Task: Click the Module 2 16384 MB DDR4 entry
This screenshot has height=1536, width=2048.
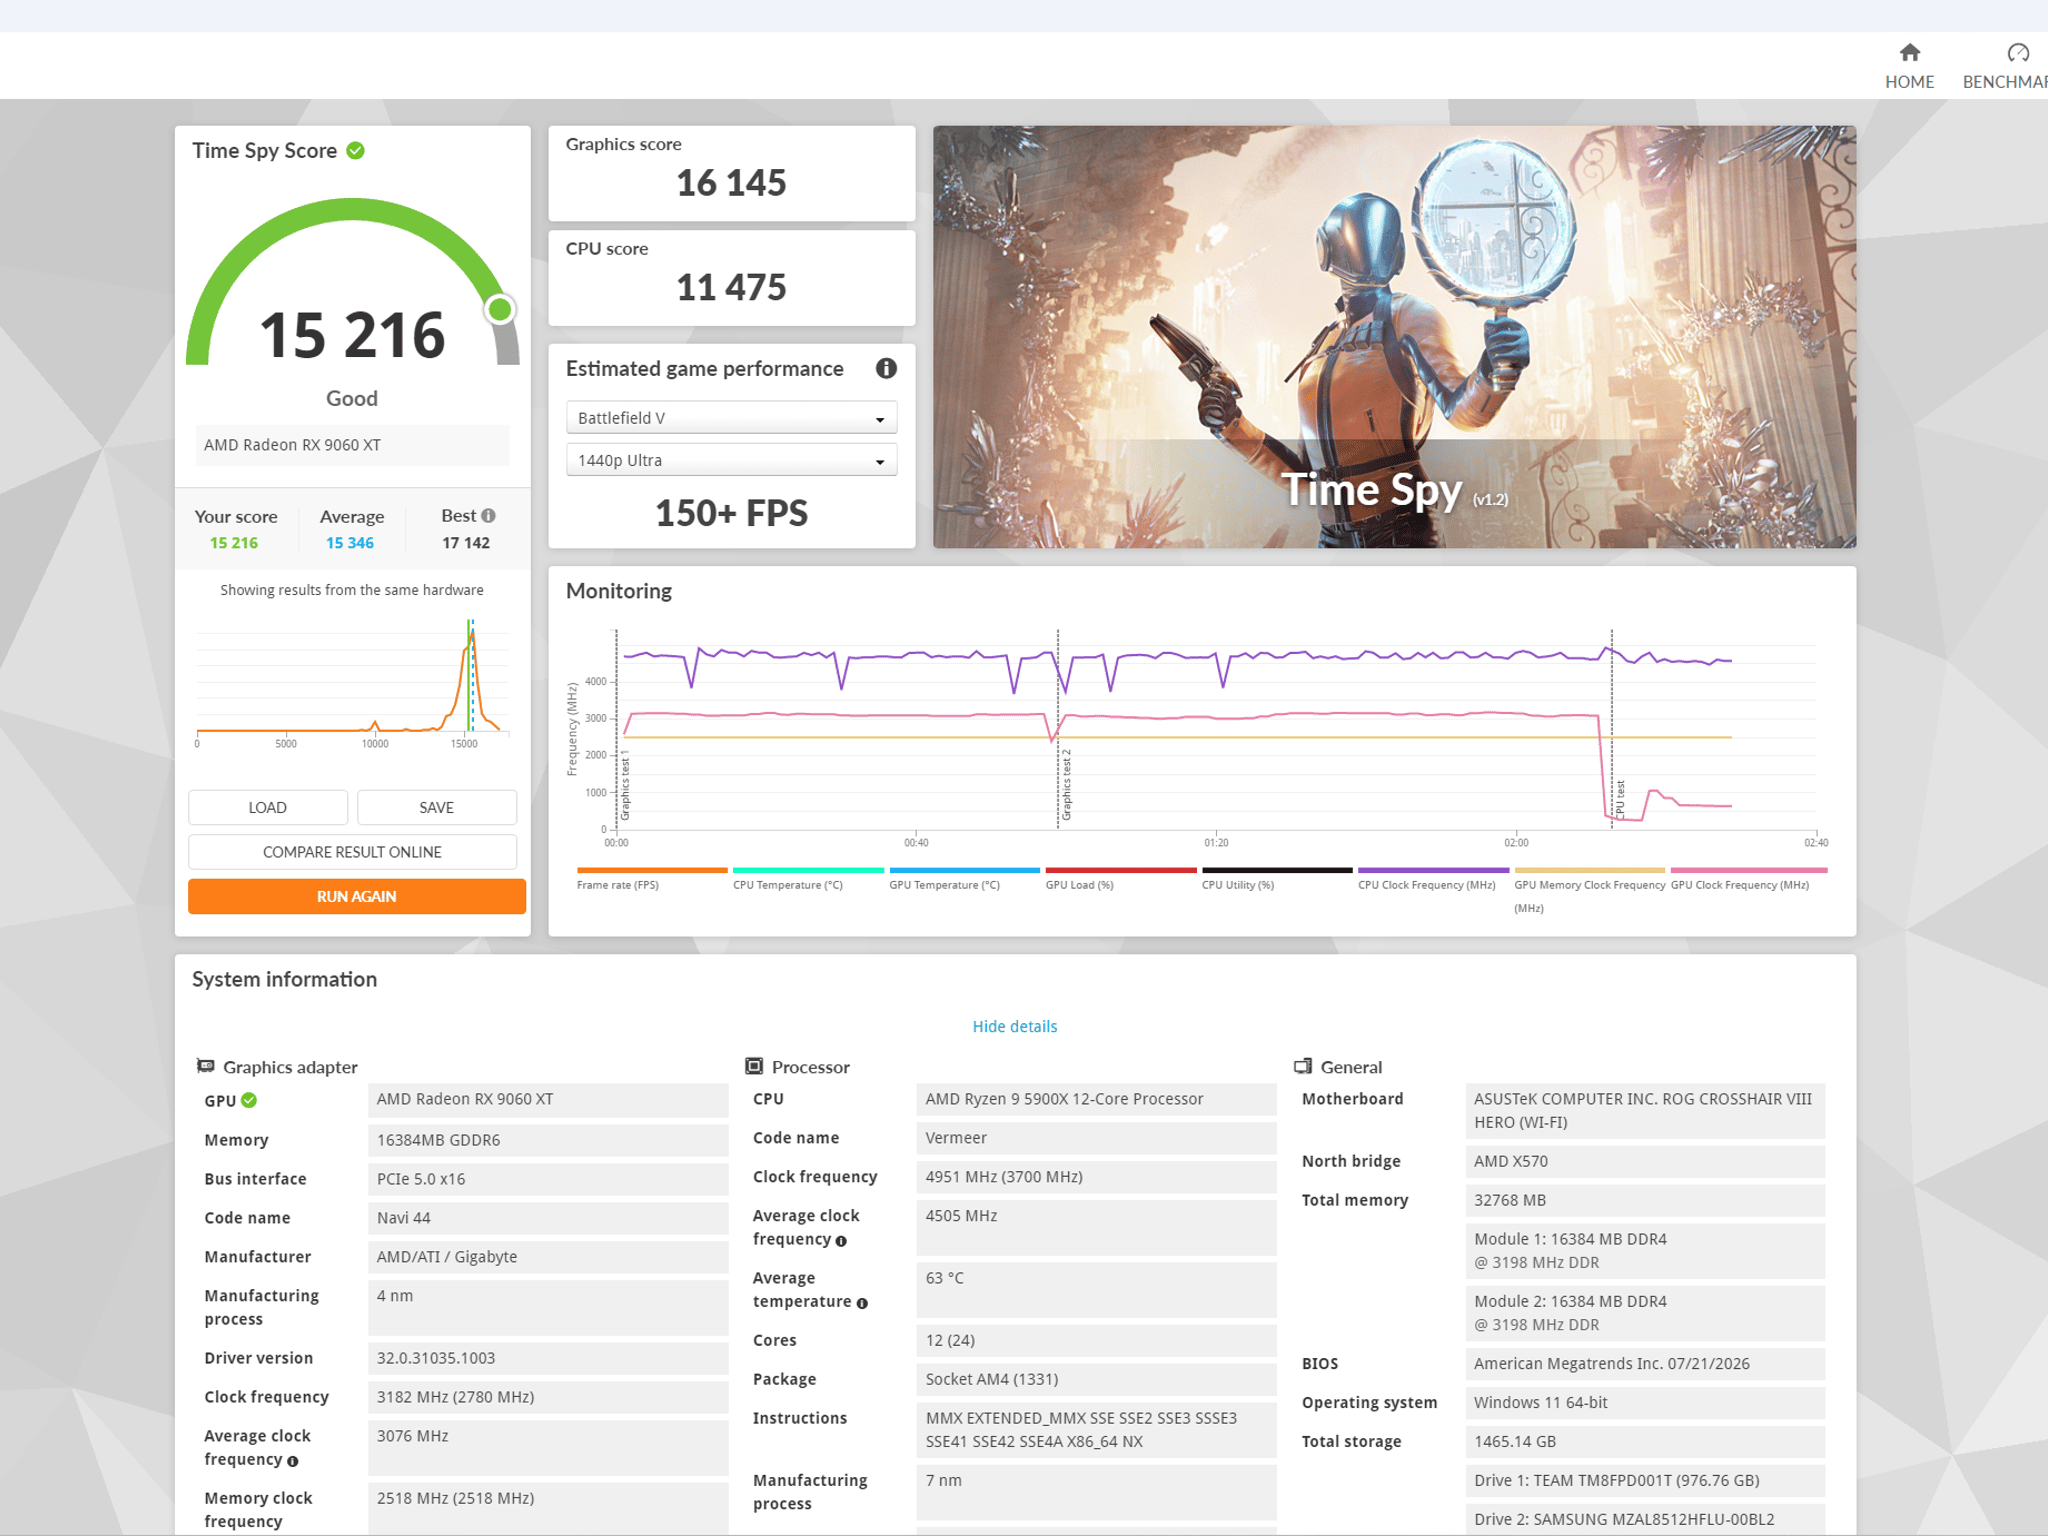Action: click(1645, 1313)
